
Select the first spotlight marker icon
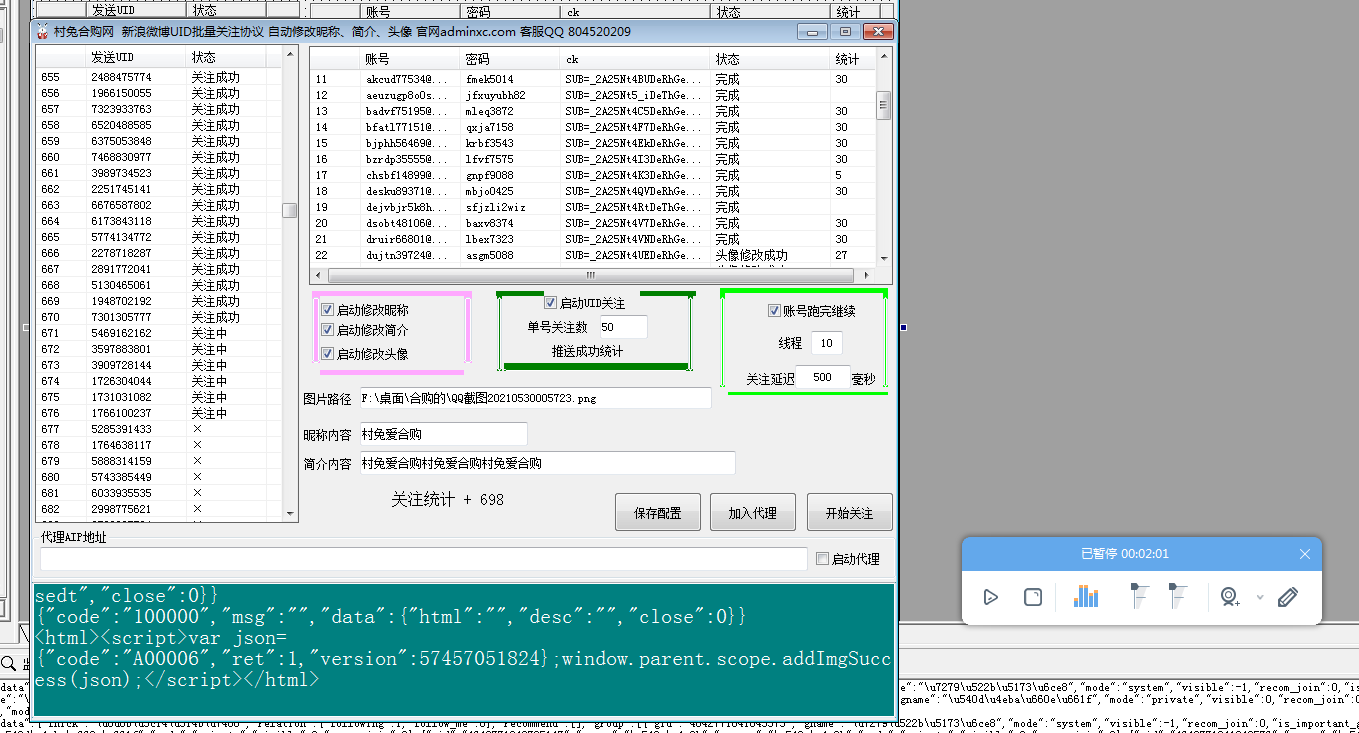coord(1140,596)
